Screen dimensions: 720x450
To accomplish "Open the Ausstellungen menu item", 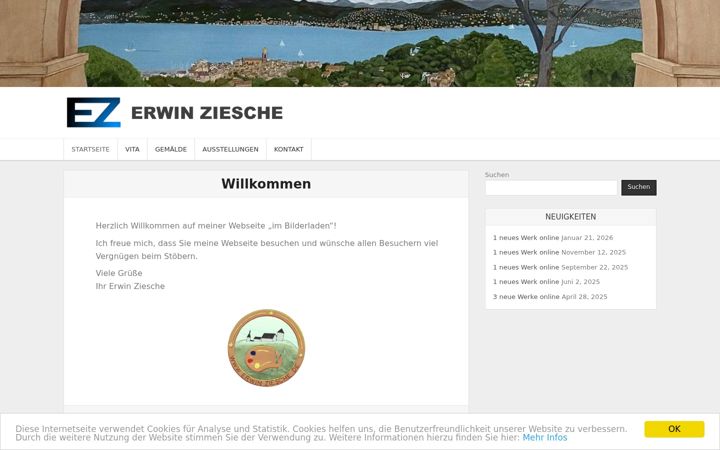I will (231, 149).
